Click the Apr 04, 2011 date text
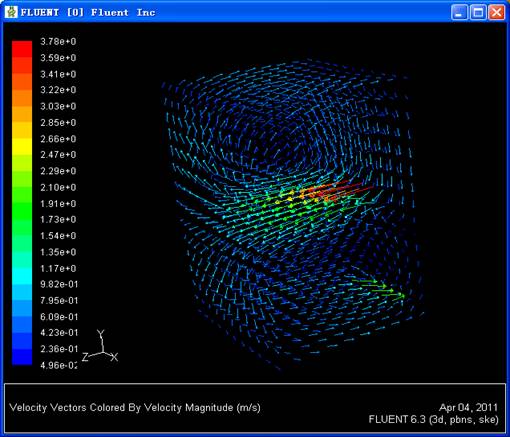This screenshot has width=510, height=437. coord(468,407)
